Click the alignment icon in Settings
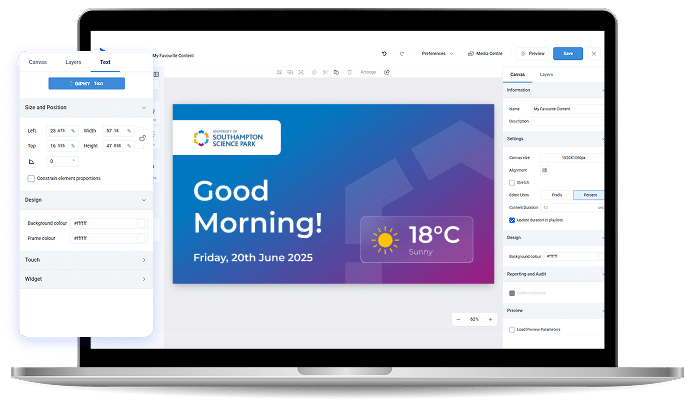Viewport: 692px width, 413px height. click(545, 170)
